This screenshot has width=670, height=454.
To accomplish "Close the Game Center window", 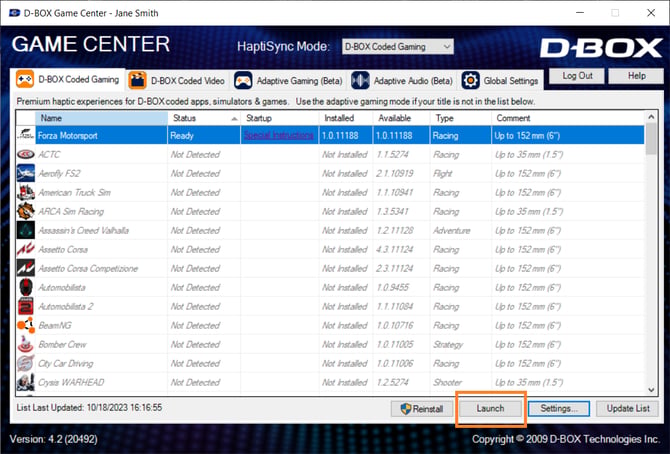I will [651, 13].
